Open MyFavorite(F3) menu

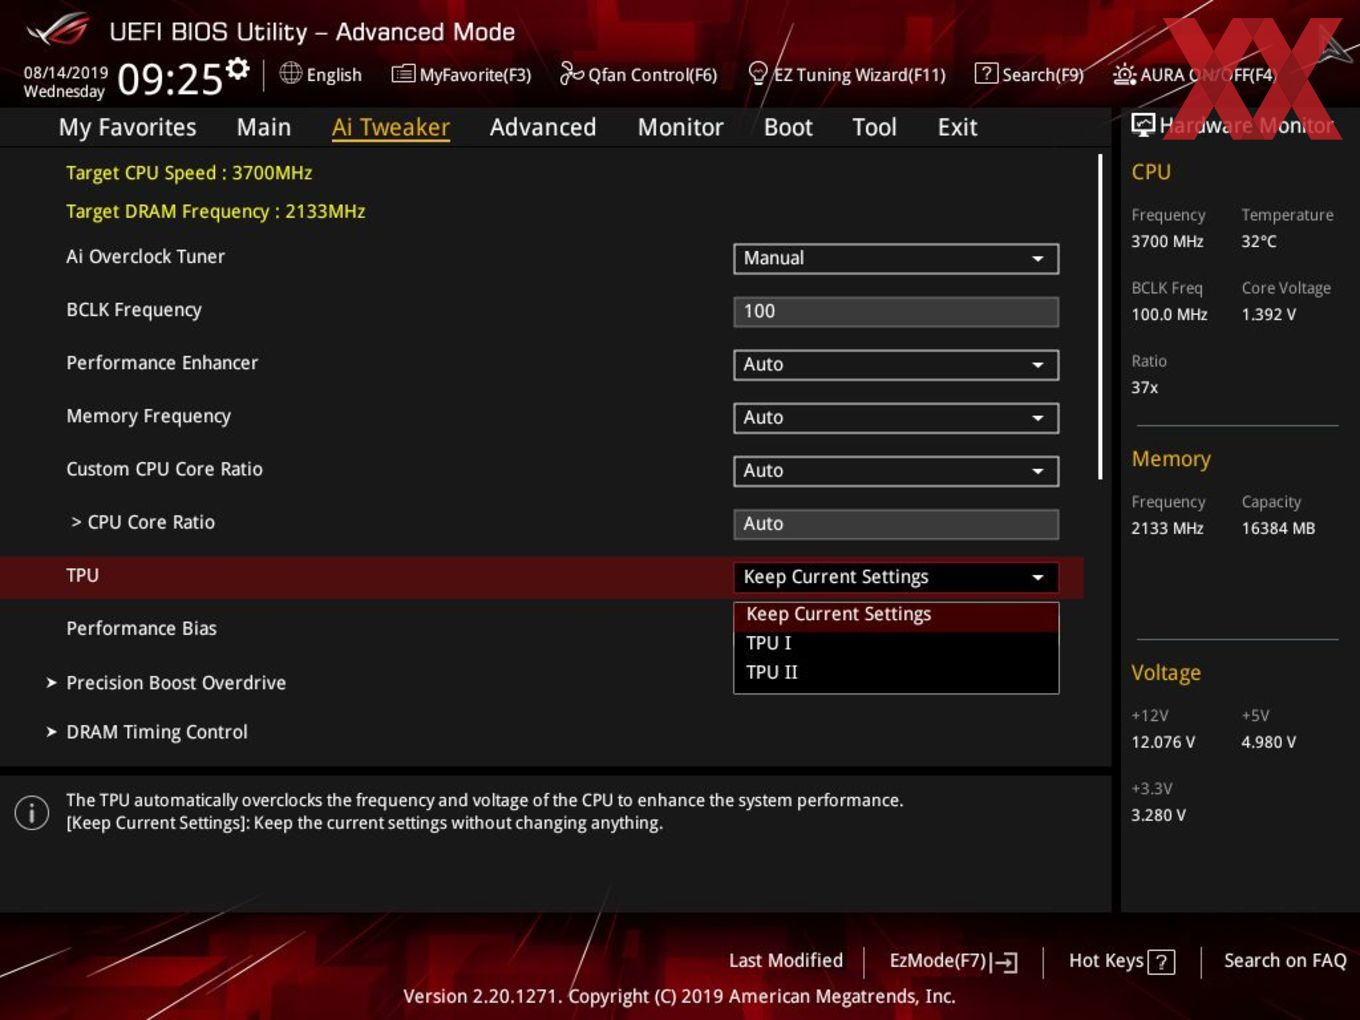click(462, 74)
